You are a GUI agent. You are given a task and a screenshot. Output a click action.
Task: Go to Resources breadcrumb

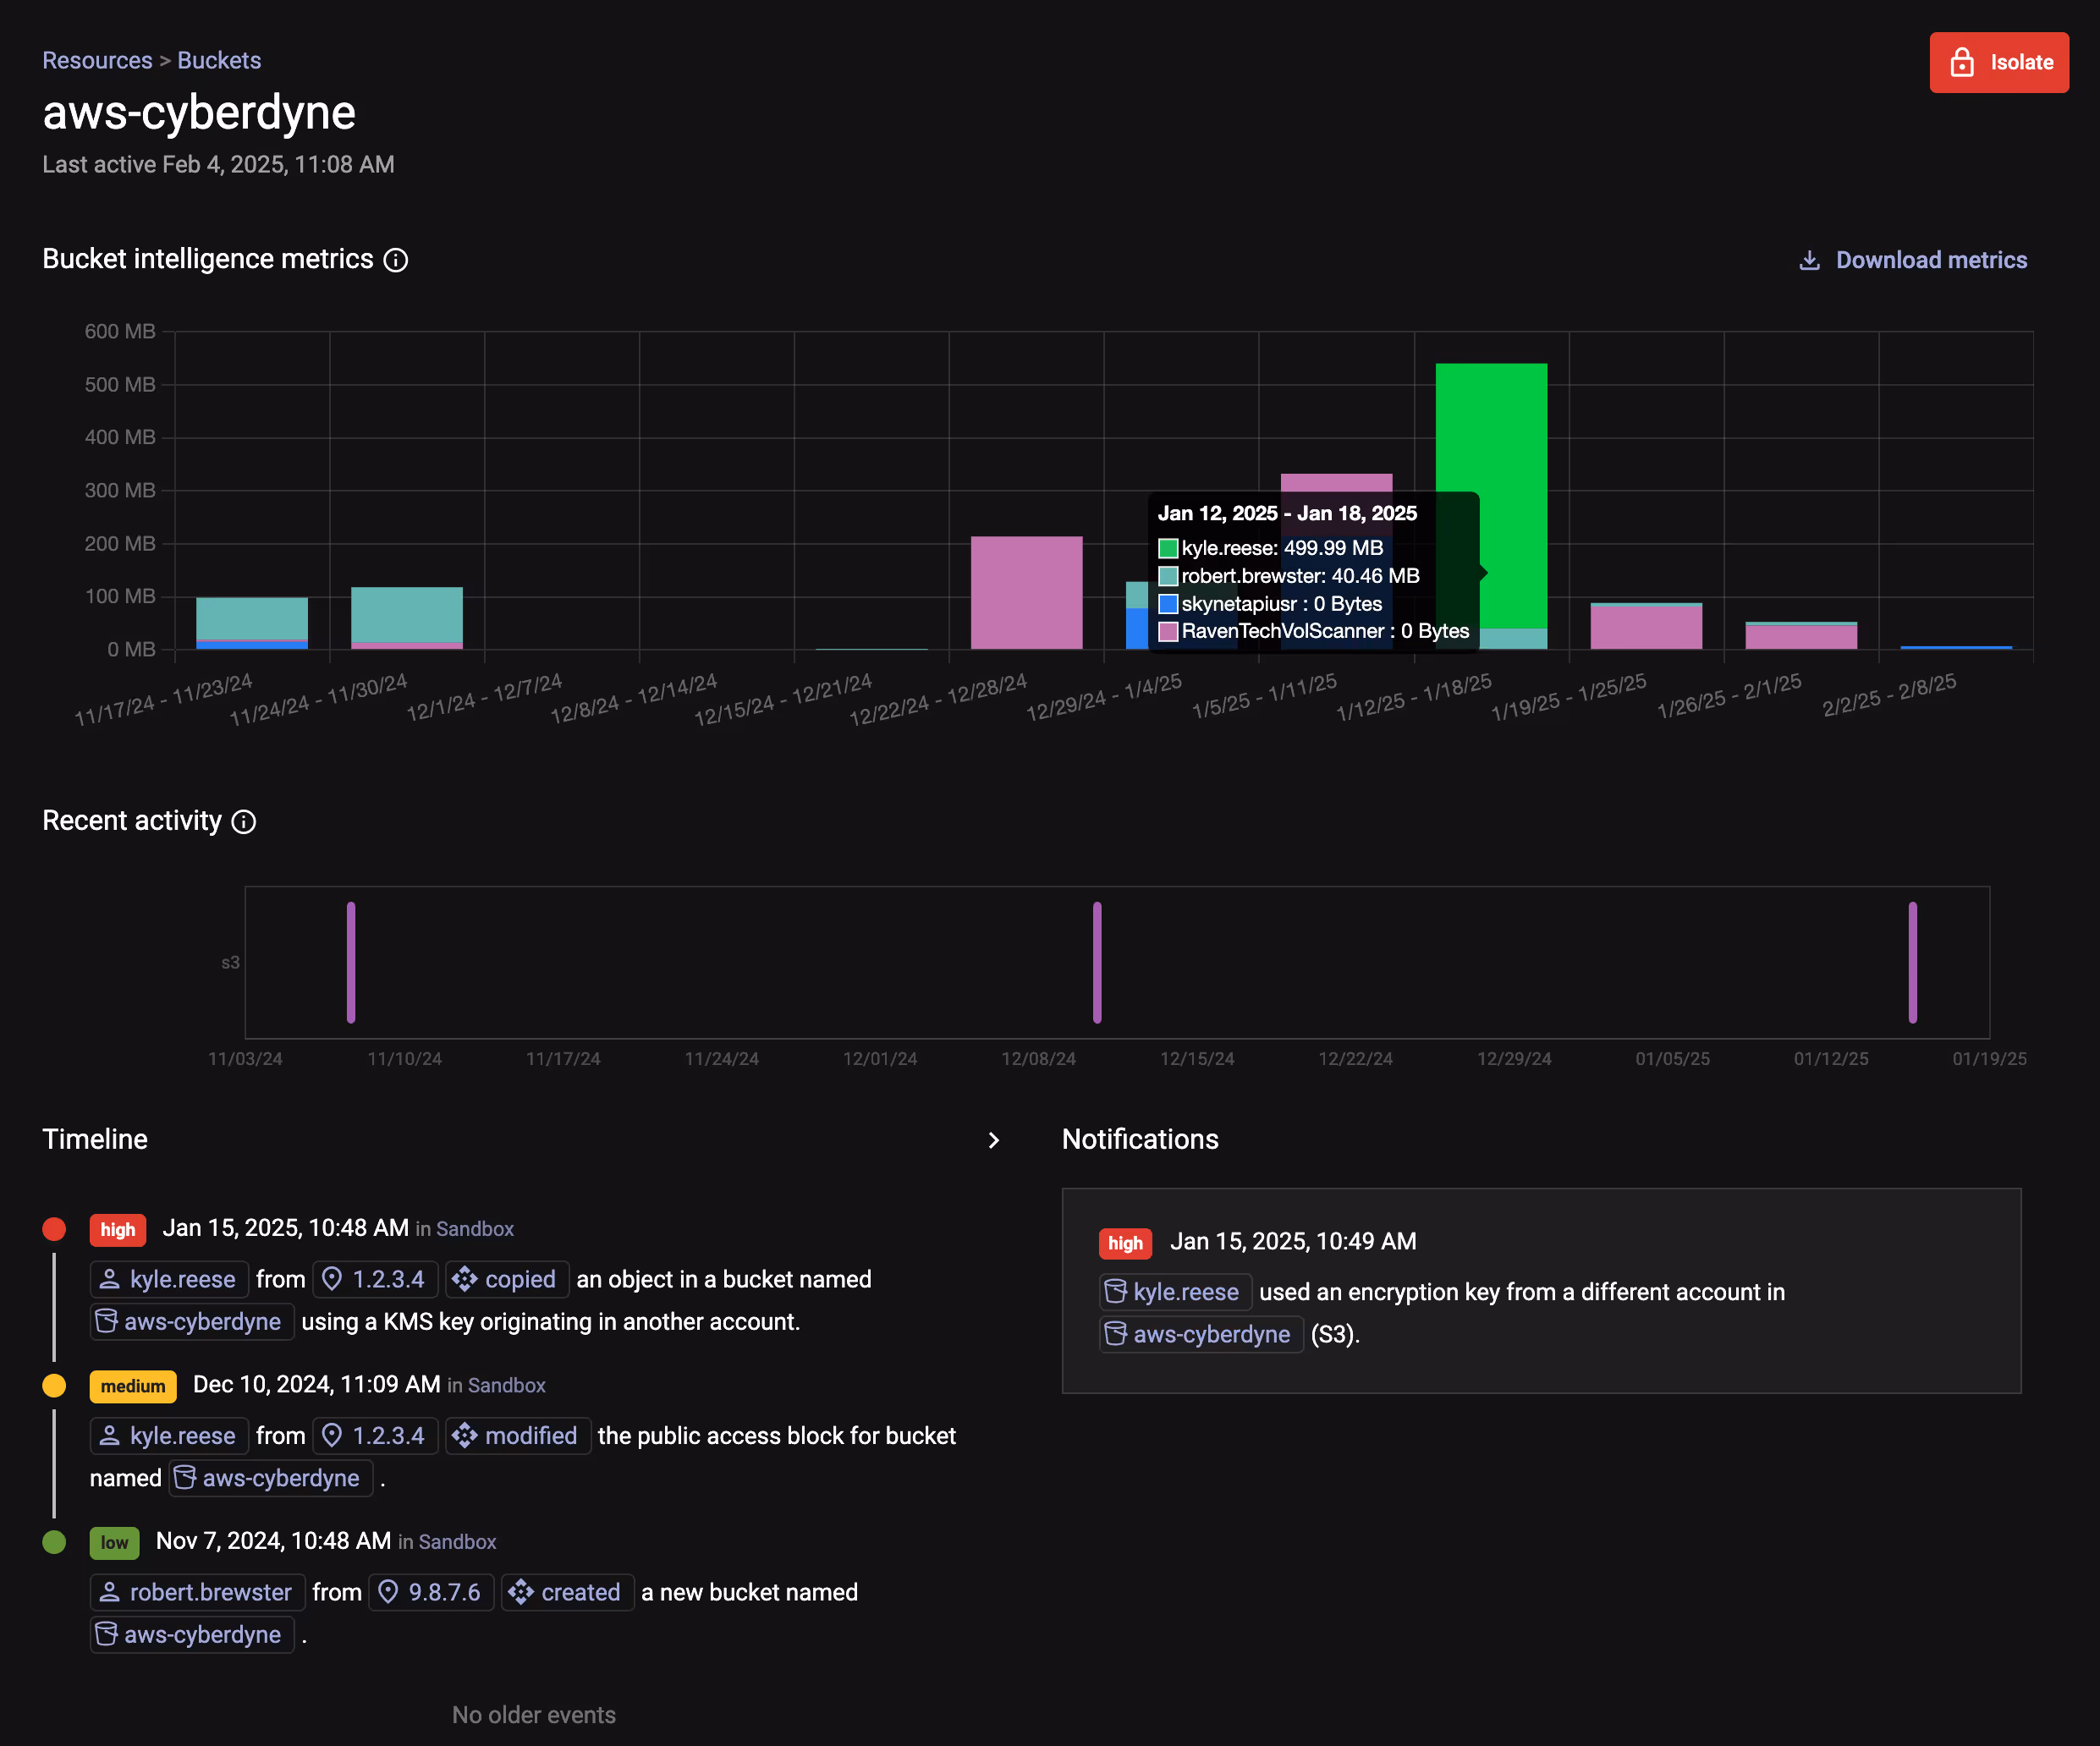(97, 60)
